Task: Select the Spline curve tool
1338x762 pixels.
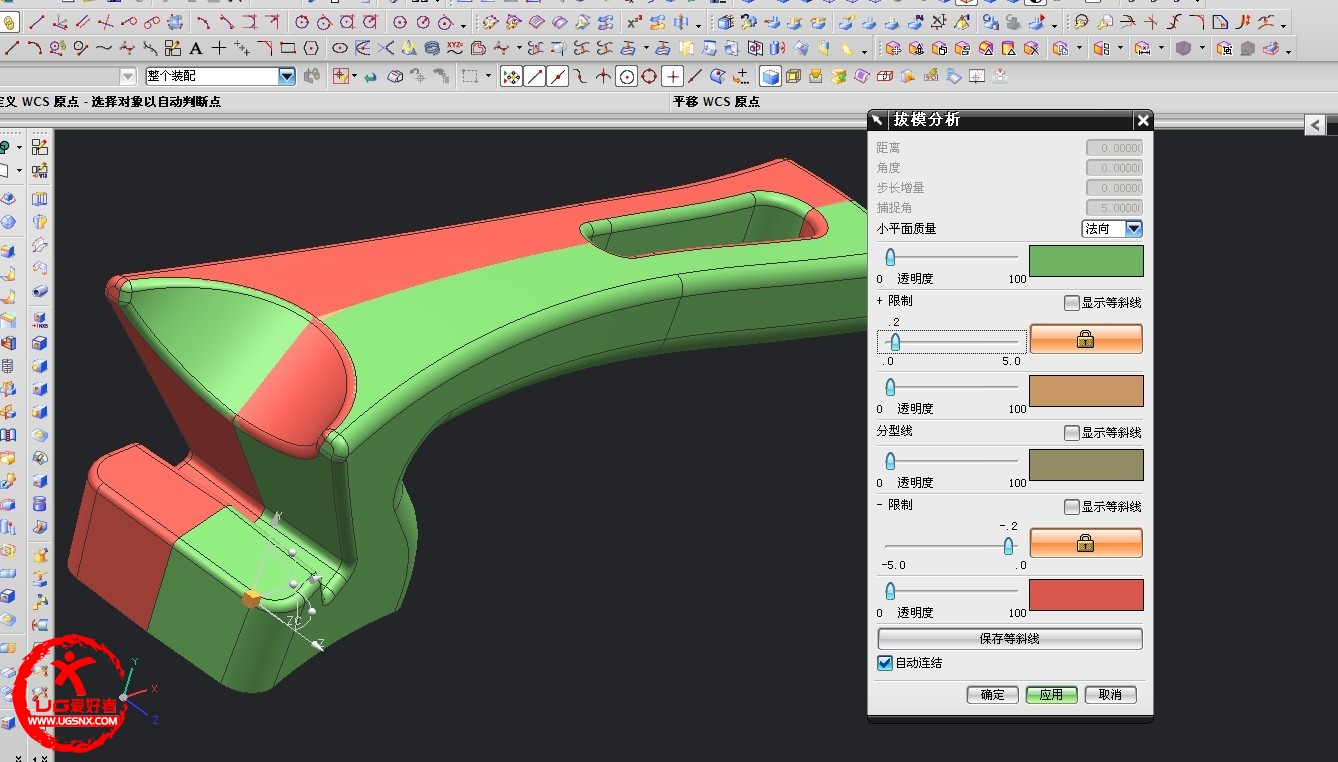Action: click(104, 47)
